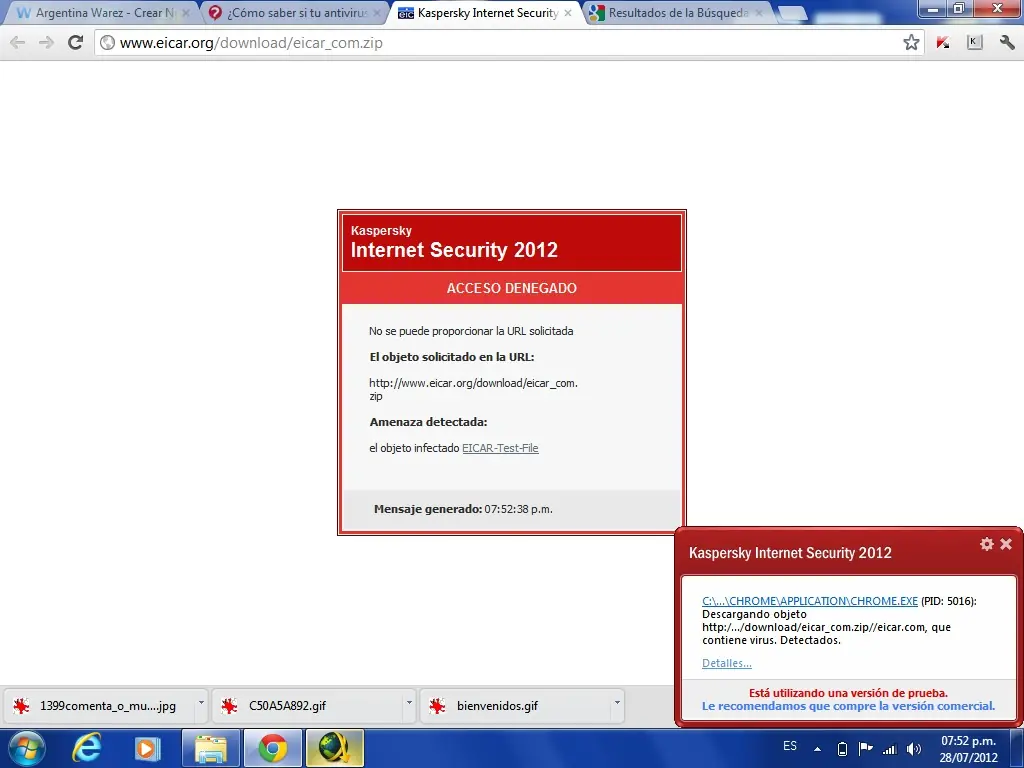
Task: Close the Argentina Warez tab
Action: click(x=186, y=13)
